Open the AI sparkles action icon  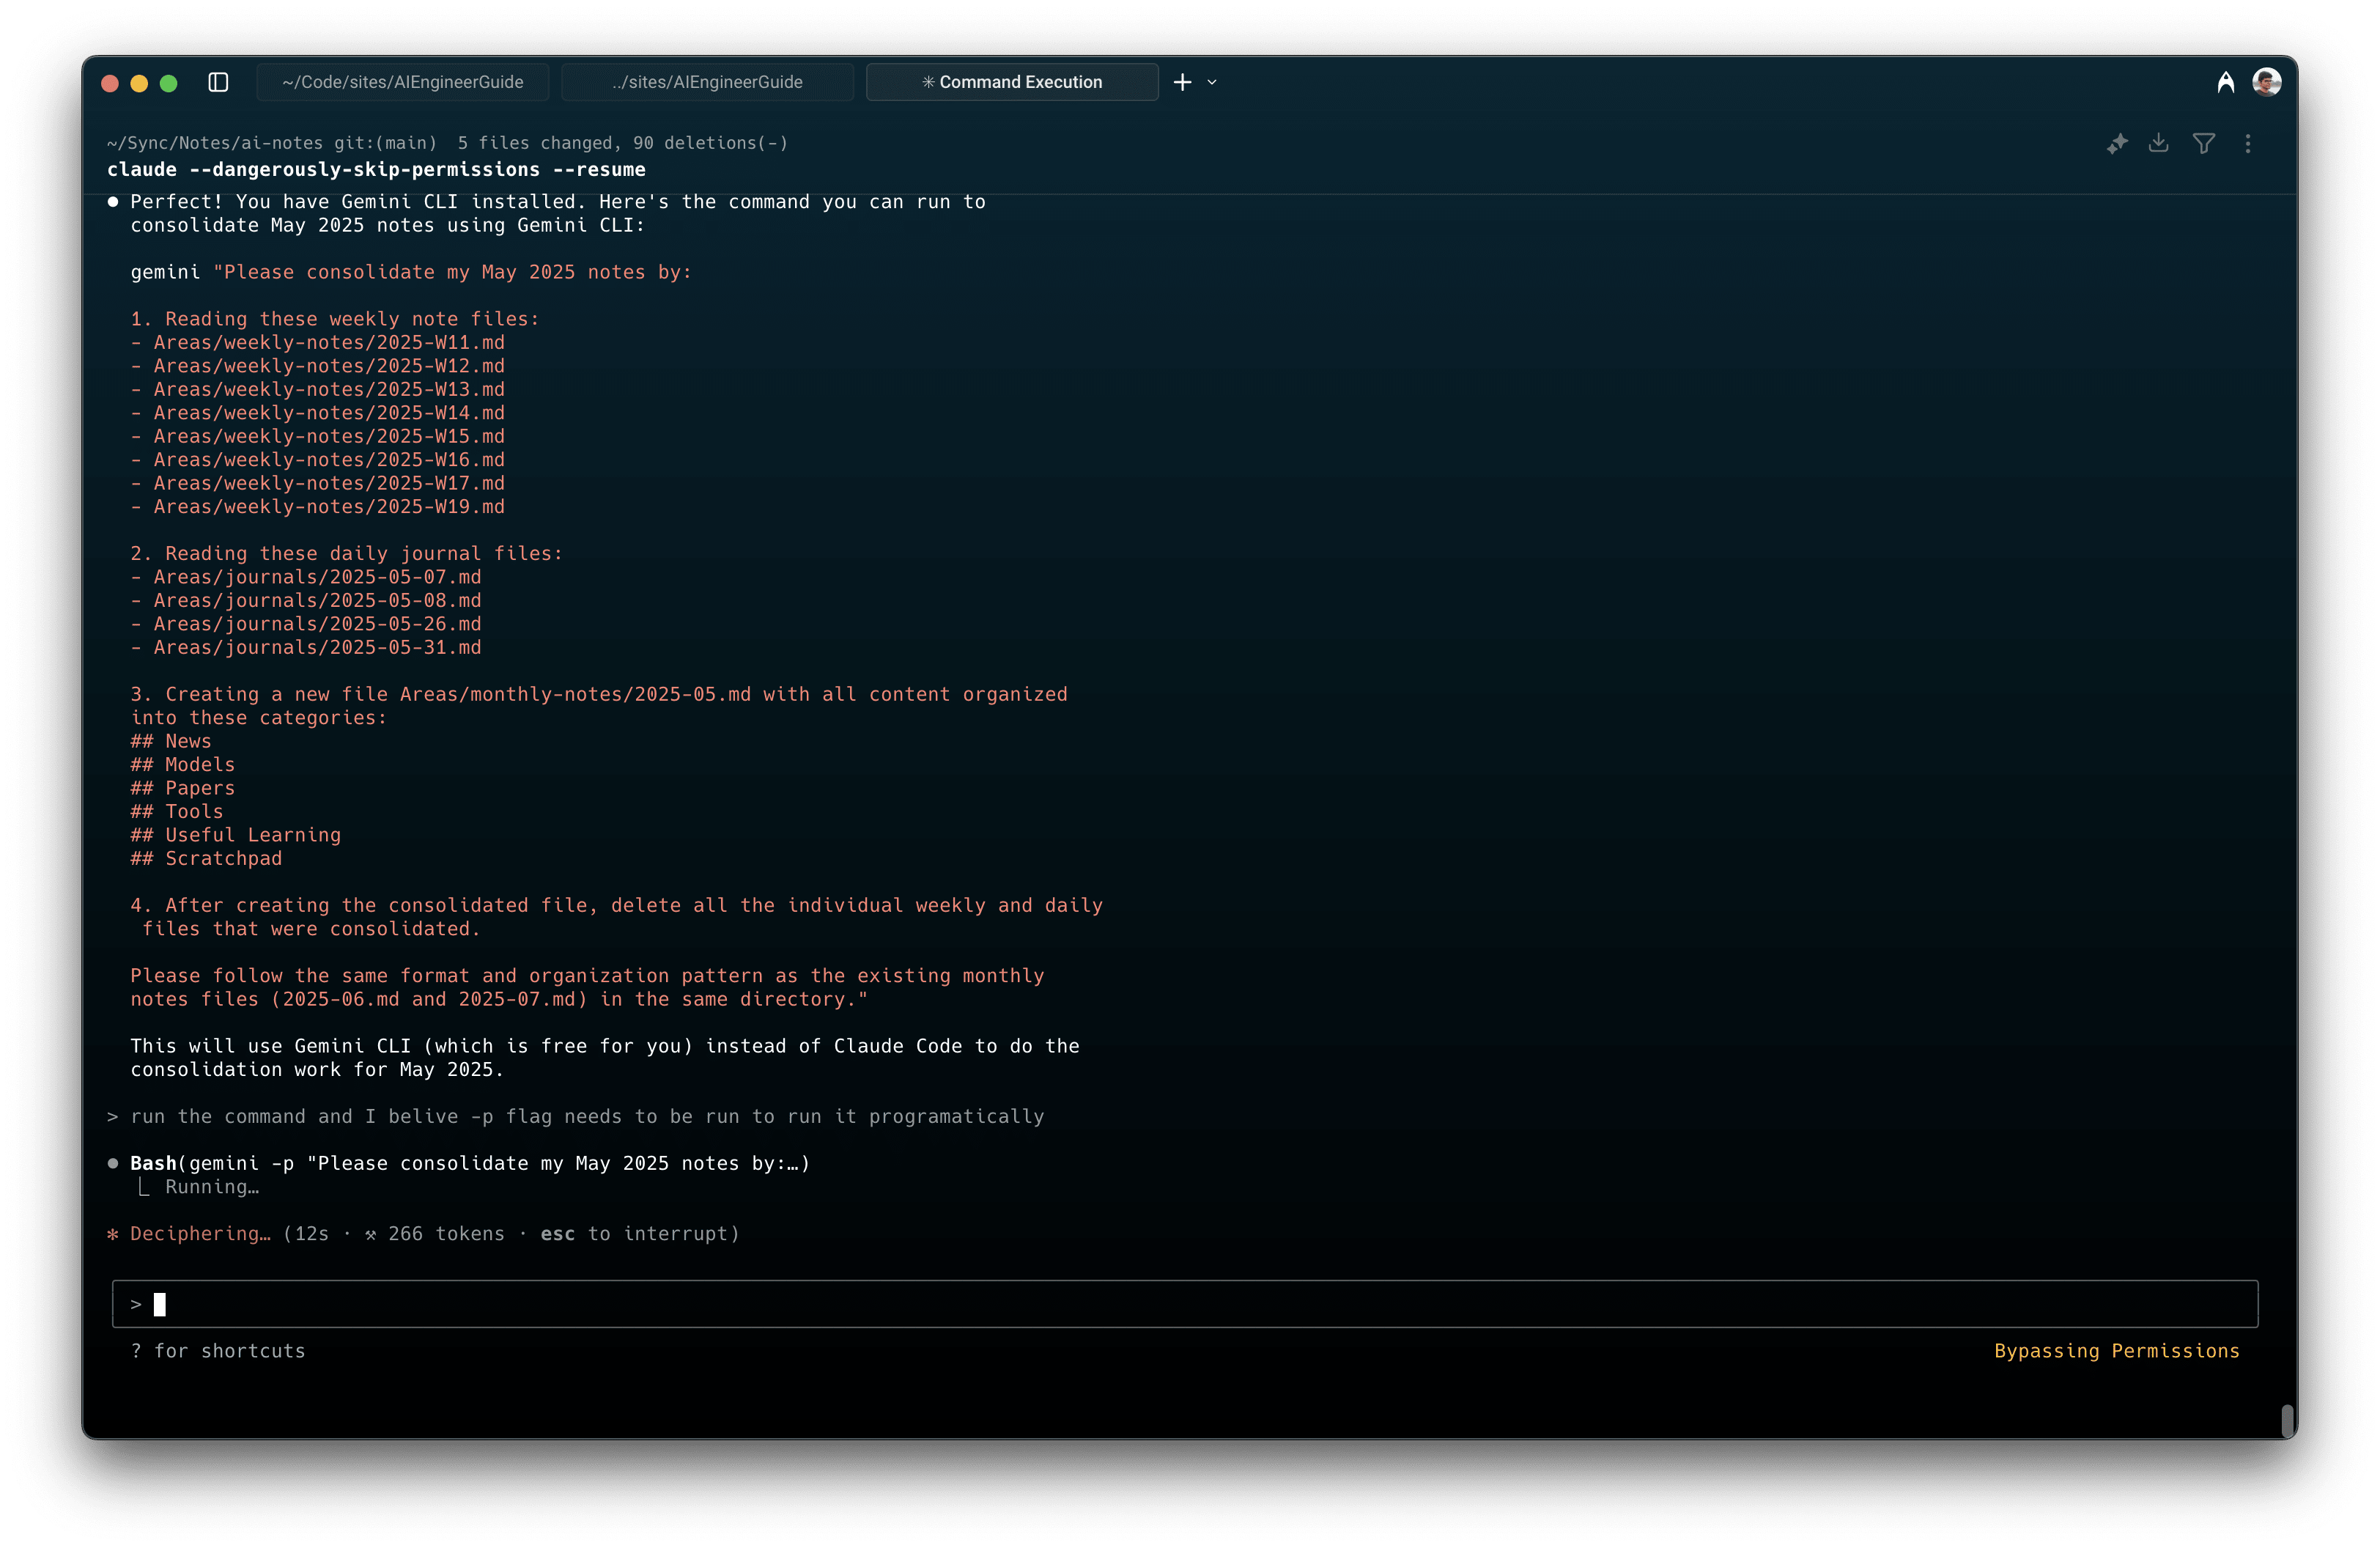point(2117,143)
